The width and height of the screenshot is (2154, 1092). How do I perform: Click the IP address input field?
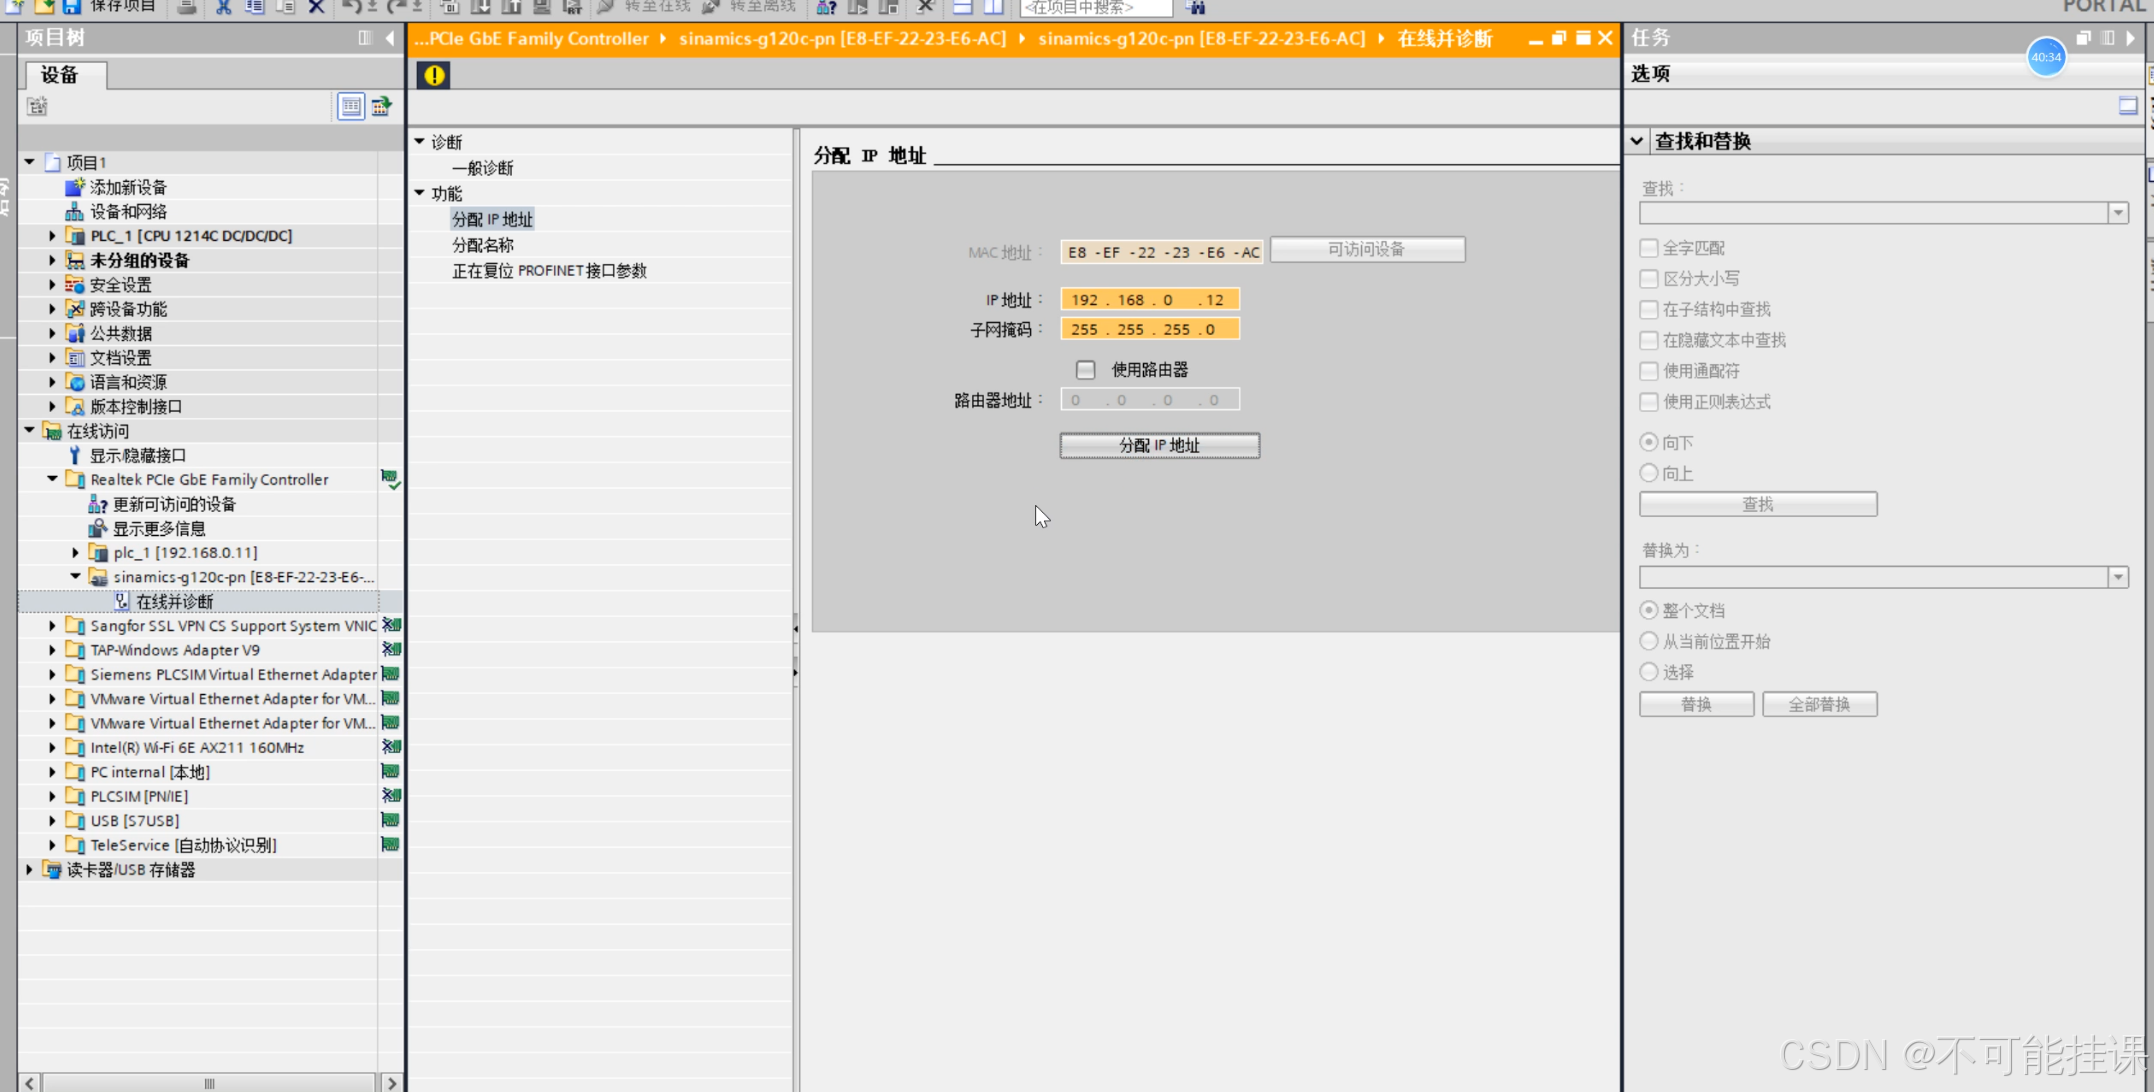[x=1149, y=300]
